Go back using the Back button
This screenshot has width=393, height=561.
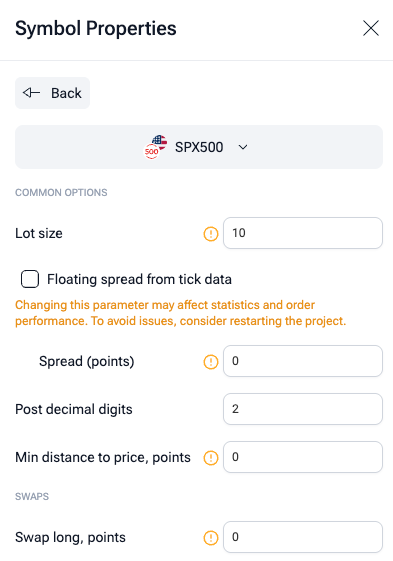tap(52, 93)
